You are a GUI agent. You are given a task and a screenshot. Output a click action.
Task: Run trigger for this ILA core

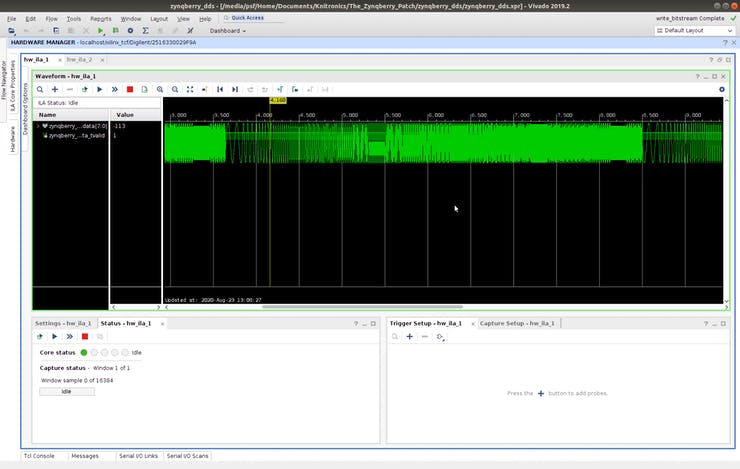tap(99, 89)
